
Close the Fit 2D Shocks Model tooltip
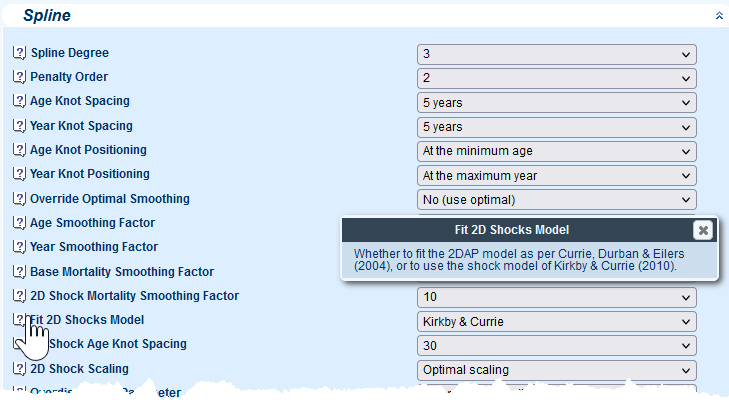(703, 230)
